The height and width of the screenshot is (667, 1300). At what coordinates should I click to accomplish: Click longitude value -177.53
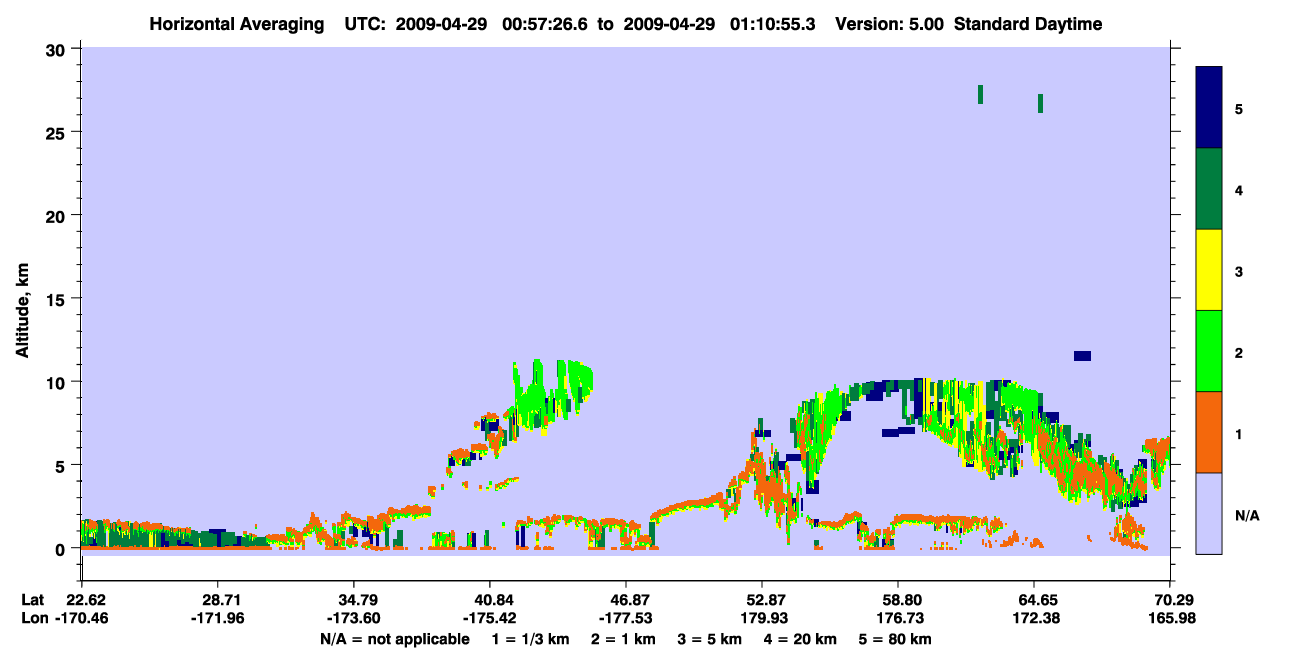tap(625, 618)
